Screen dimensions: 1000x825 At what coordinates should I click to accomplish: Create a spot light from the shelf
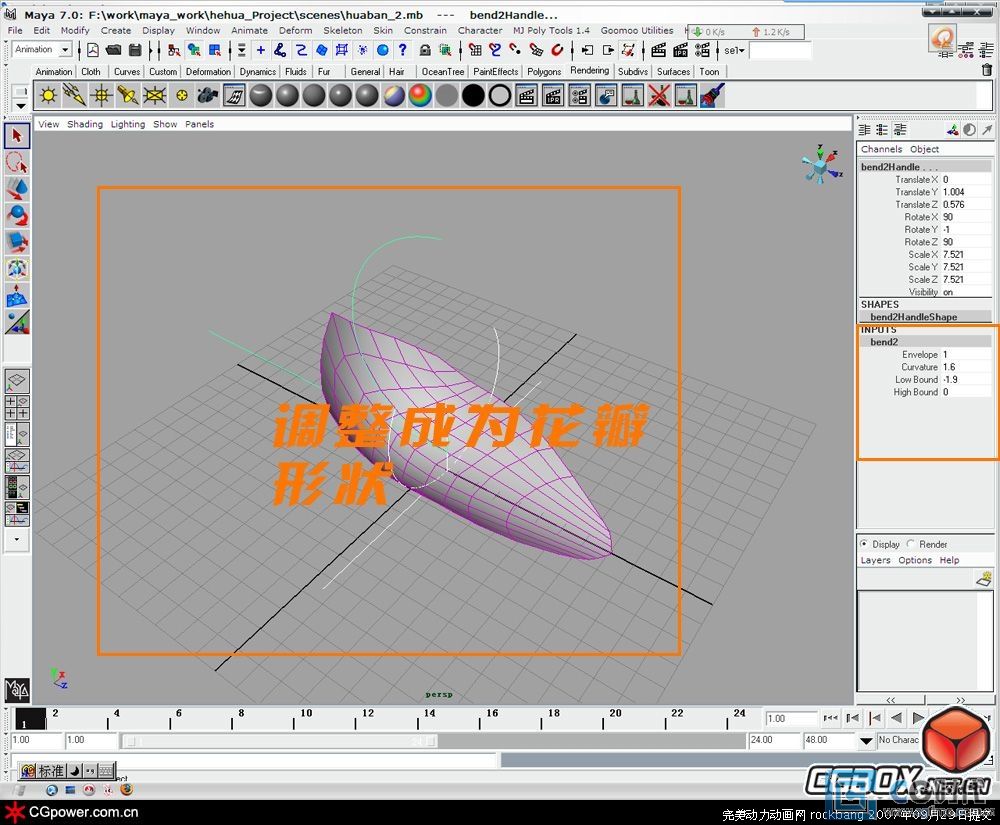[128, 96]
